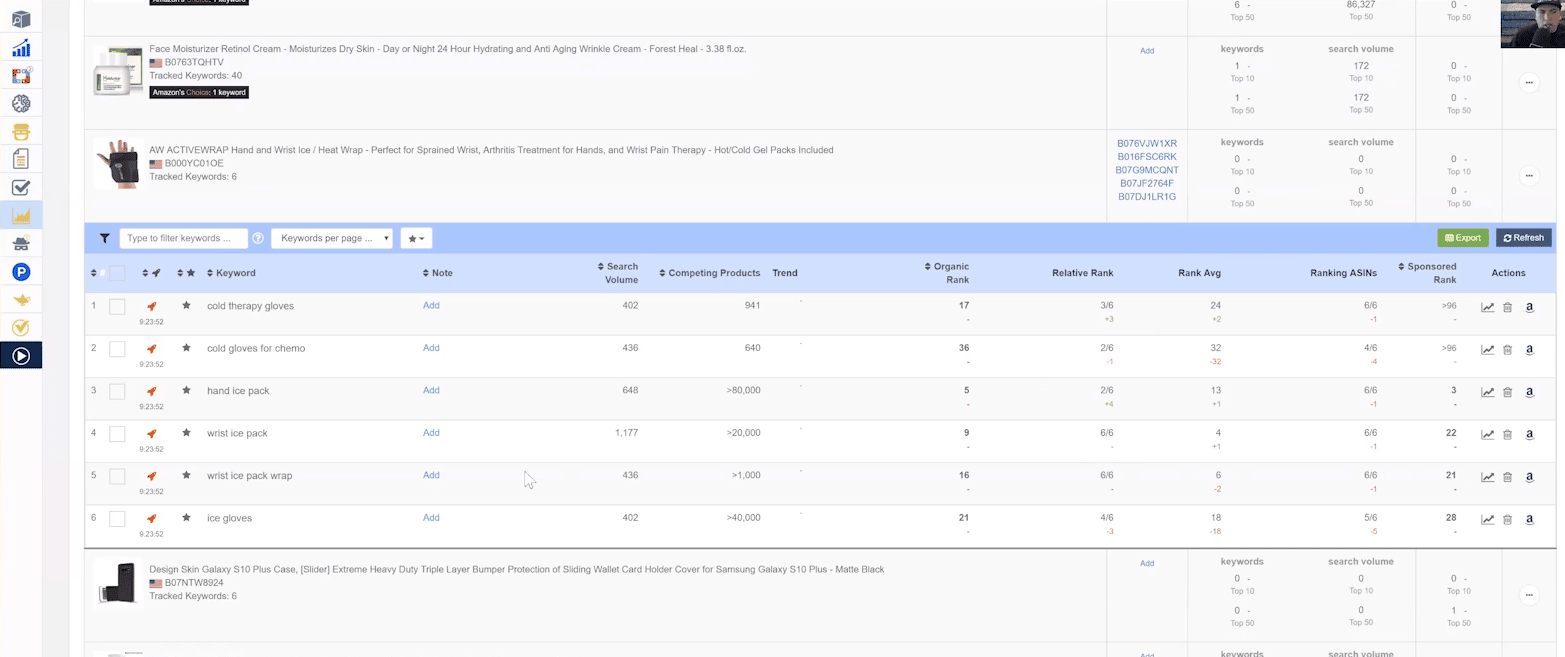The image size is (1565, 657).
Task: Click the filter keywords input field
Action: coord(183,239)
